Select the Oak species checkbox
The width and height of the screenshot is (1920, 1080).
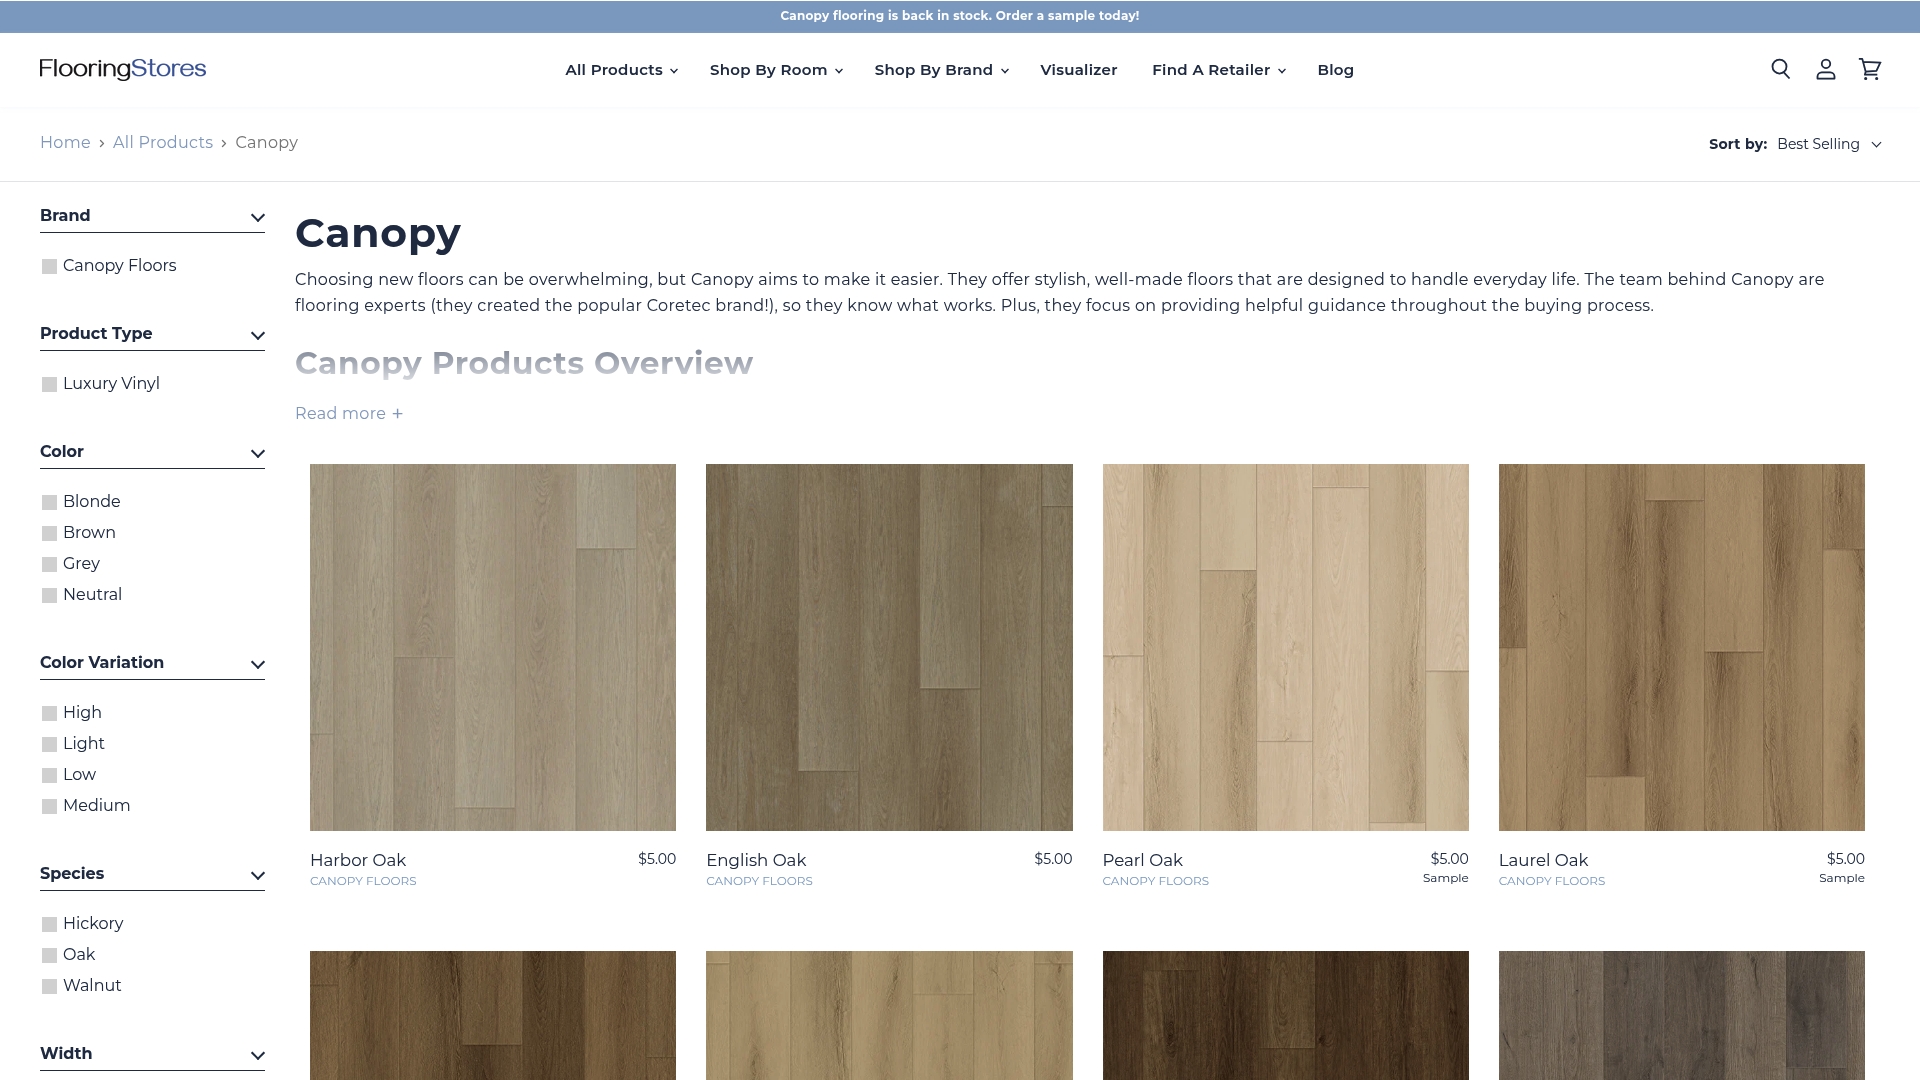tap(47, 954)
